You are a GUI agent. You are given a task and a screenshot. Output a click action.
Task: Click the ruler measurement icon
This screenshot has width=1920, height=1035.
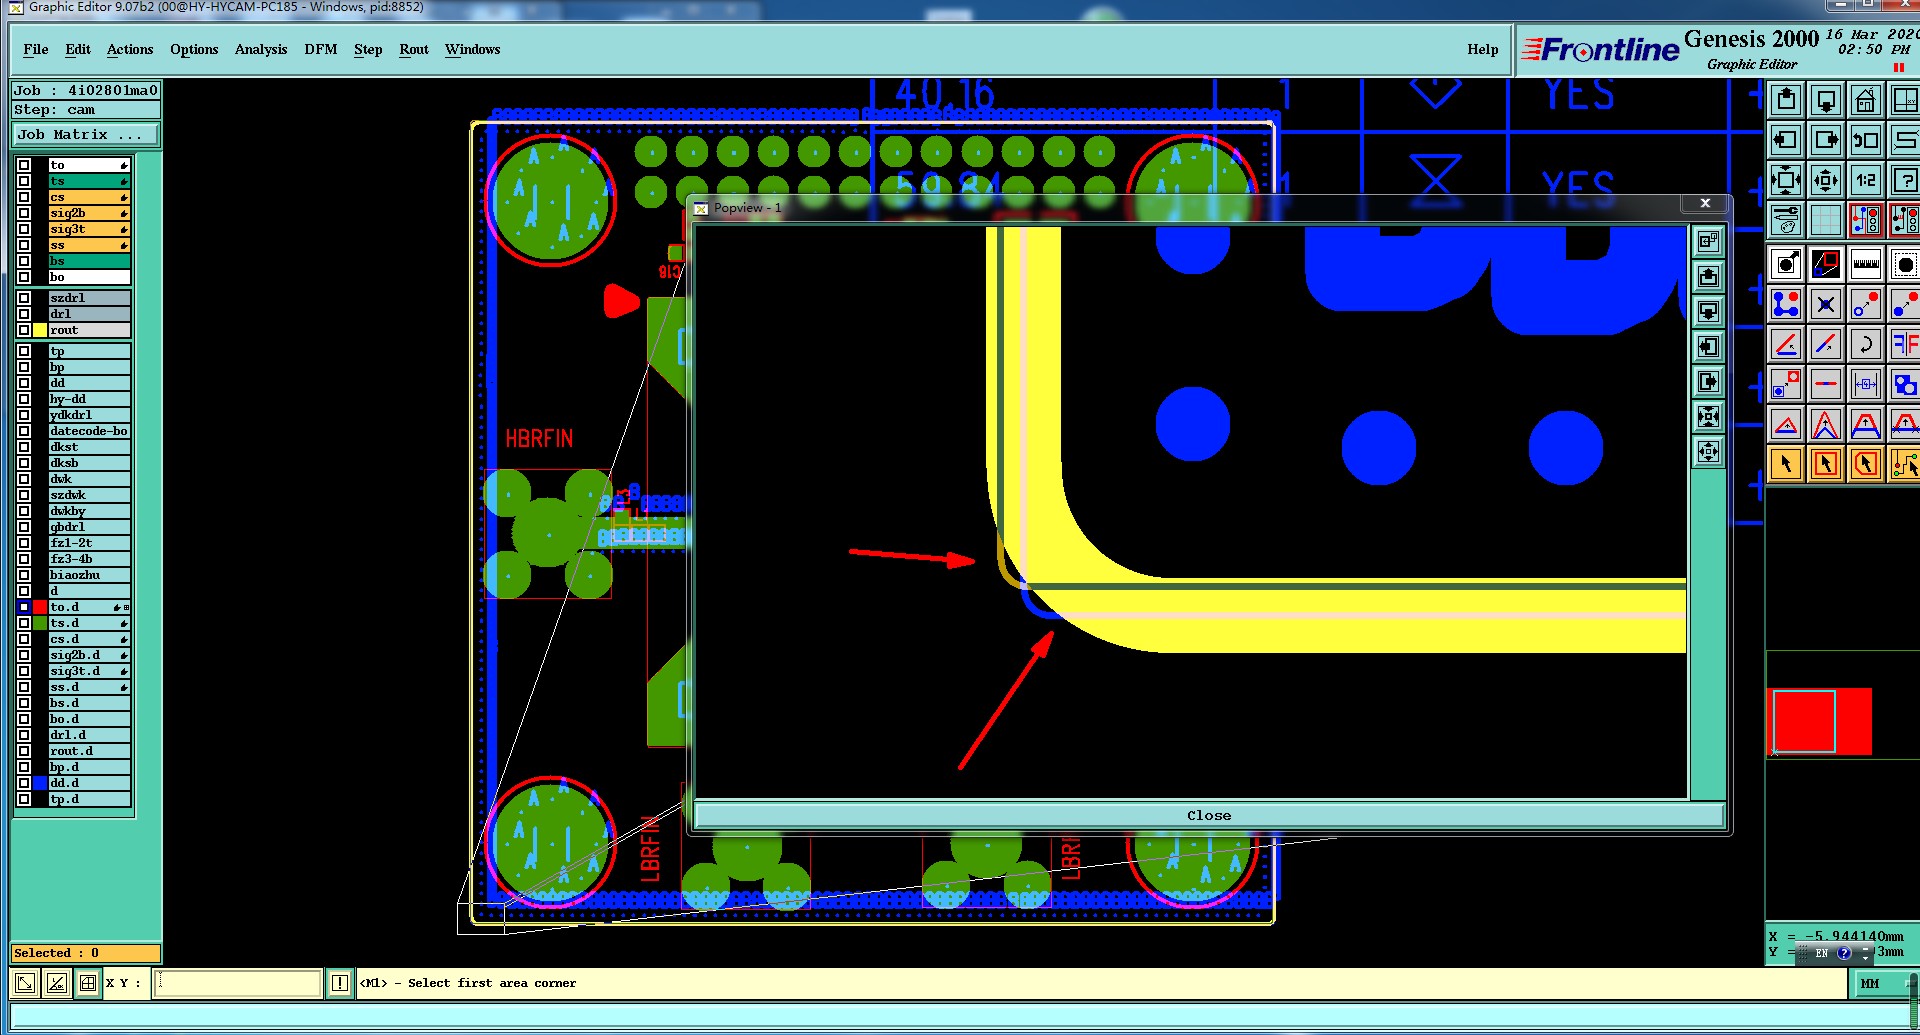pyautogui.click(x=1866, y=264)
